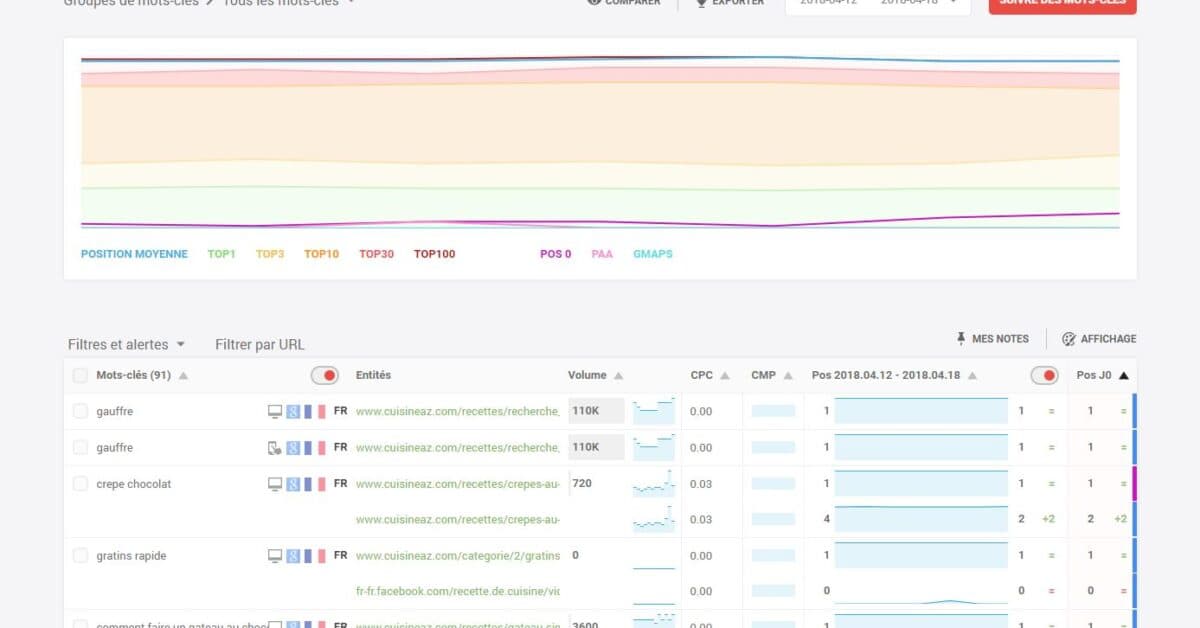Click the desktop device icon in the crepe chocolat row
This screenshot has width=1200, height=628.
[x=275, y=484]
